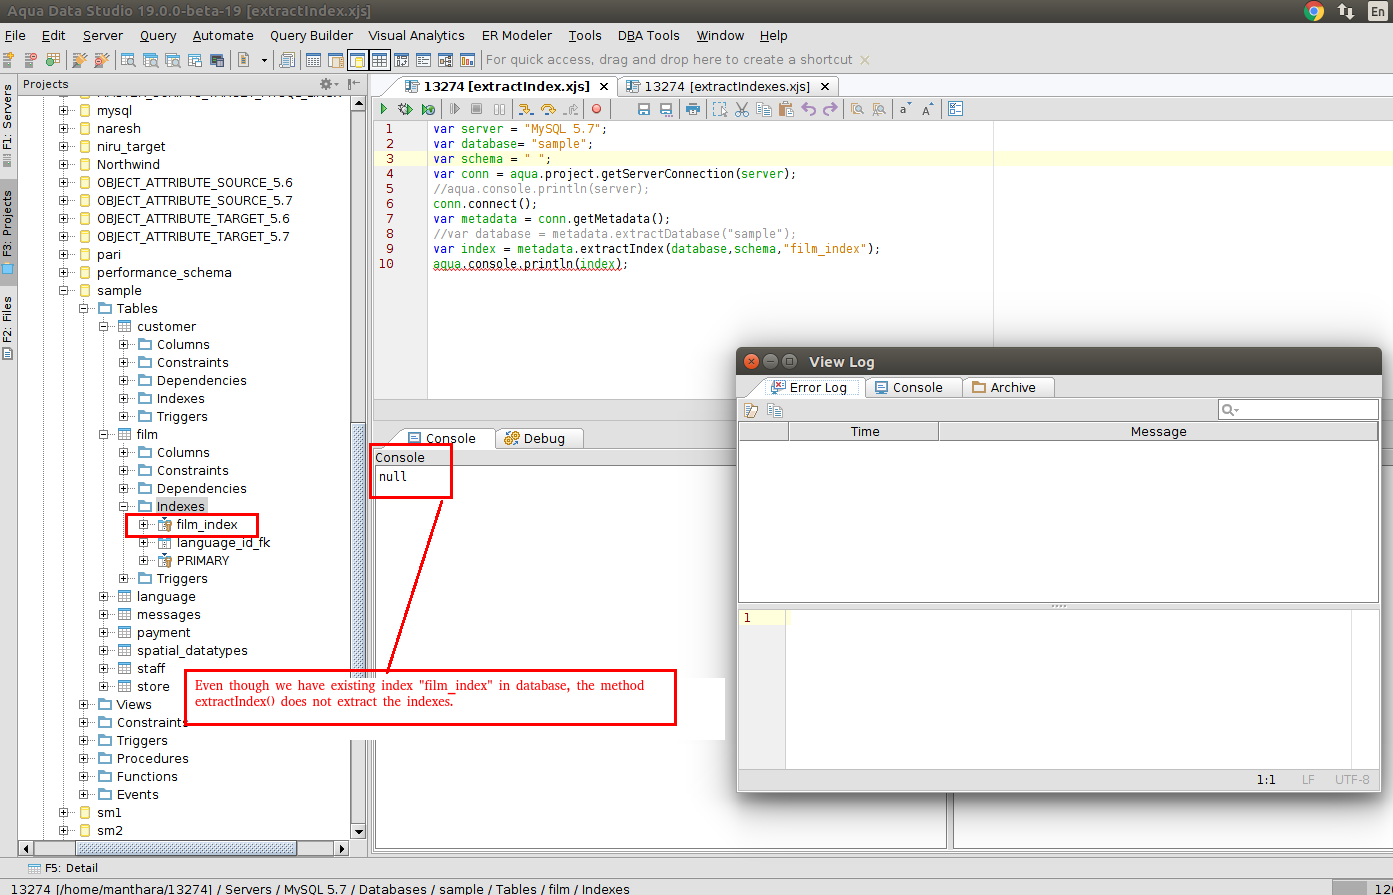Click the bar chart icon in main toolbar
1393x895 pixels.
click(467, 60)
